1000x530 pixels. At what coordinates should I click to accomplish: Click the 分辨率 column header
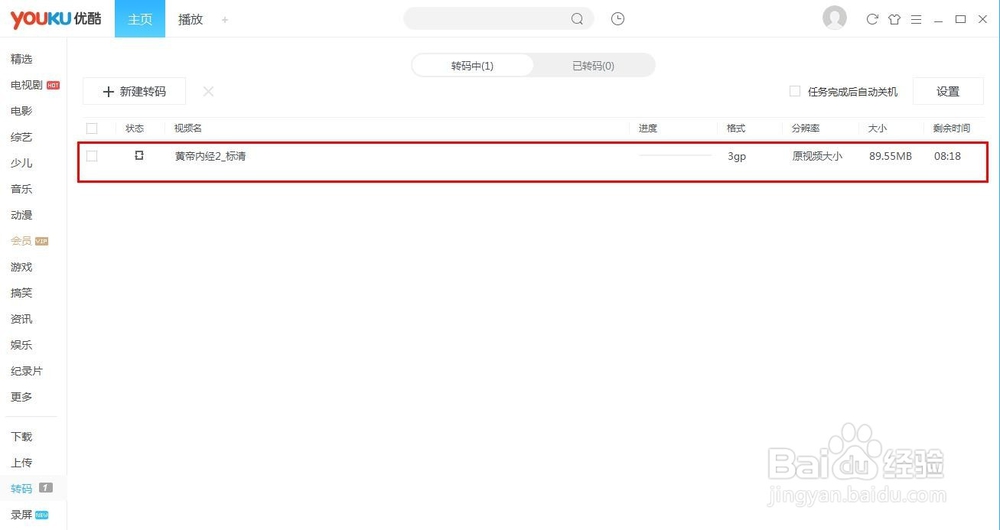tap(805, 128)
